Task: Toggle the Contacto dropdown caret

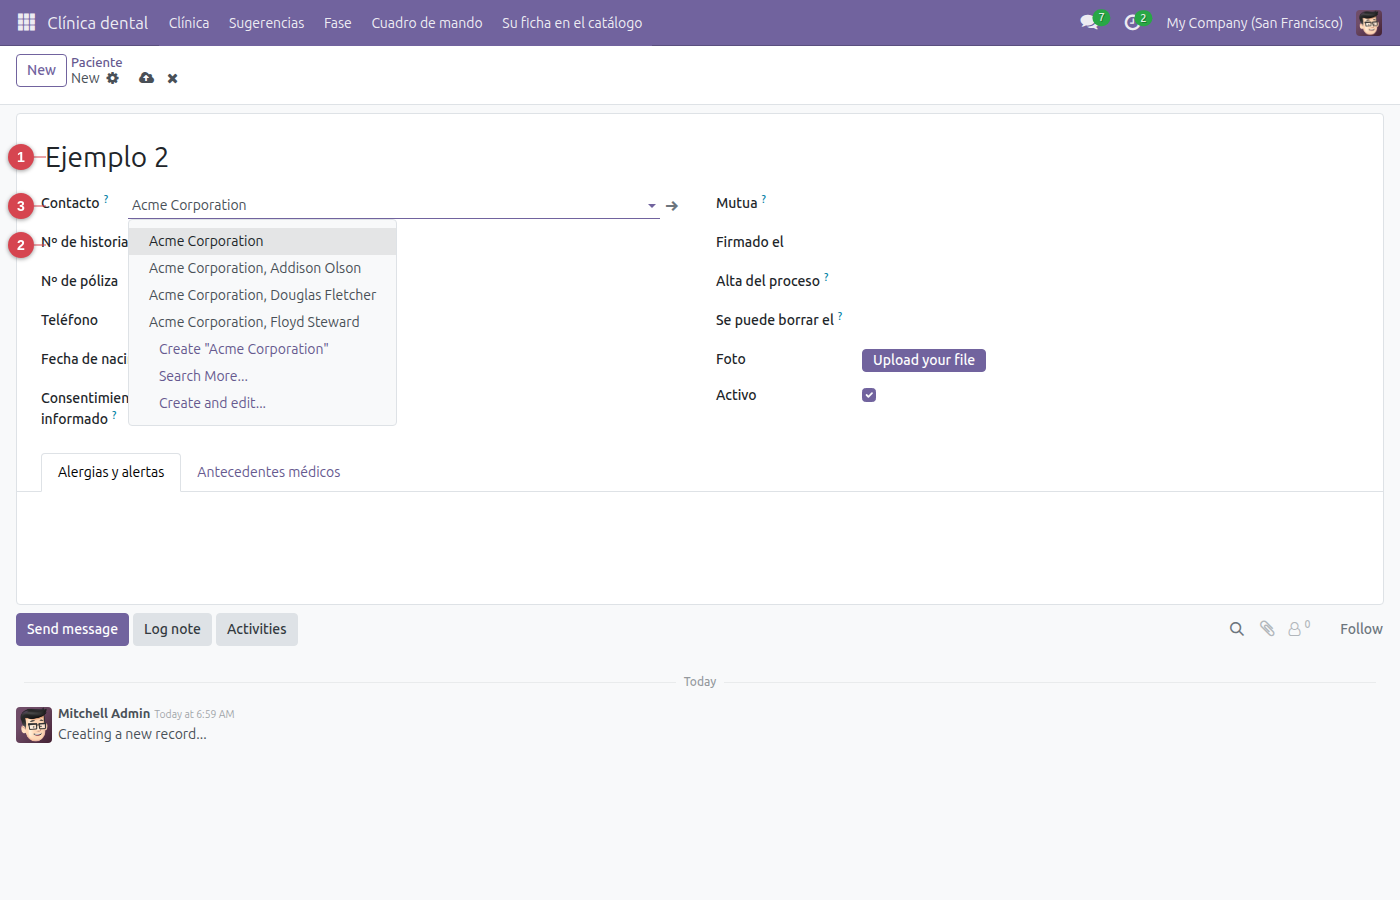Action: tap(652, 205)
